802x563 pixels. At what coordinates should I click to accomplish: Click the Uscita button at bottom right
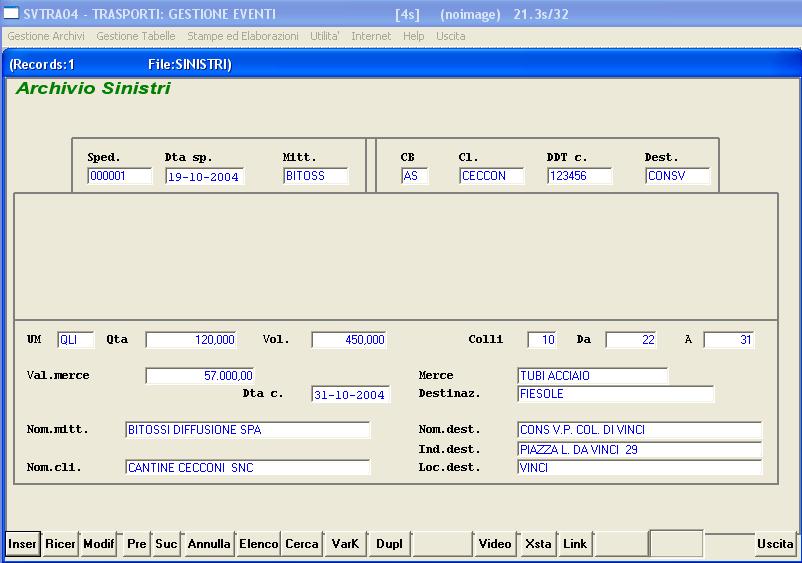(775, 544)
